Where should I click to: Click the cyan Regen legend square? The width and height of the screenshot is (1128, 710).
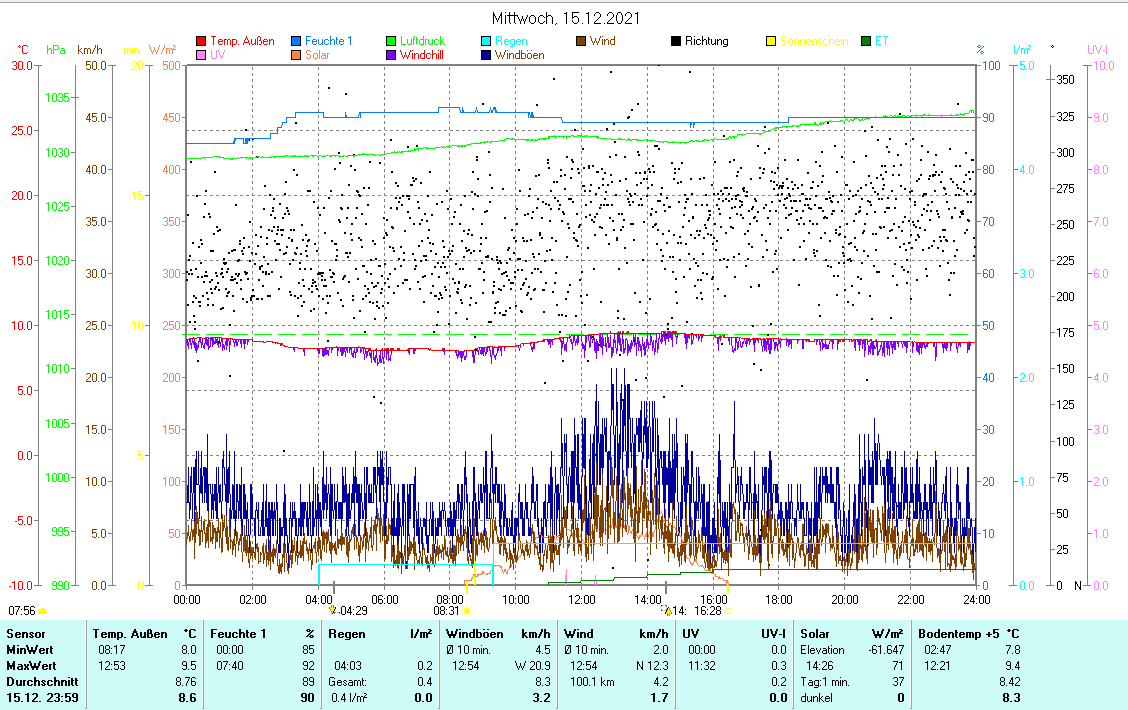pyautogui.click(x=487, y=42)
